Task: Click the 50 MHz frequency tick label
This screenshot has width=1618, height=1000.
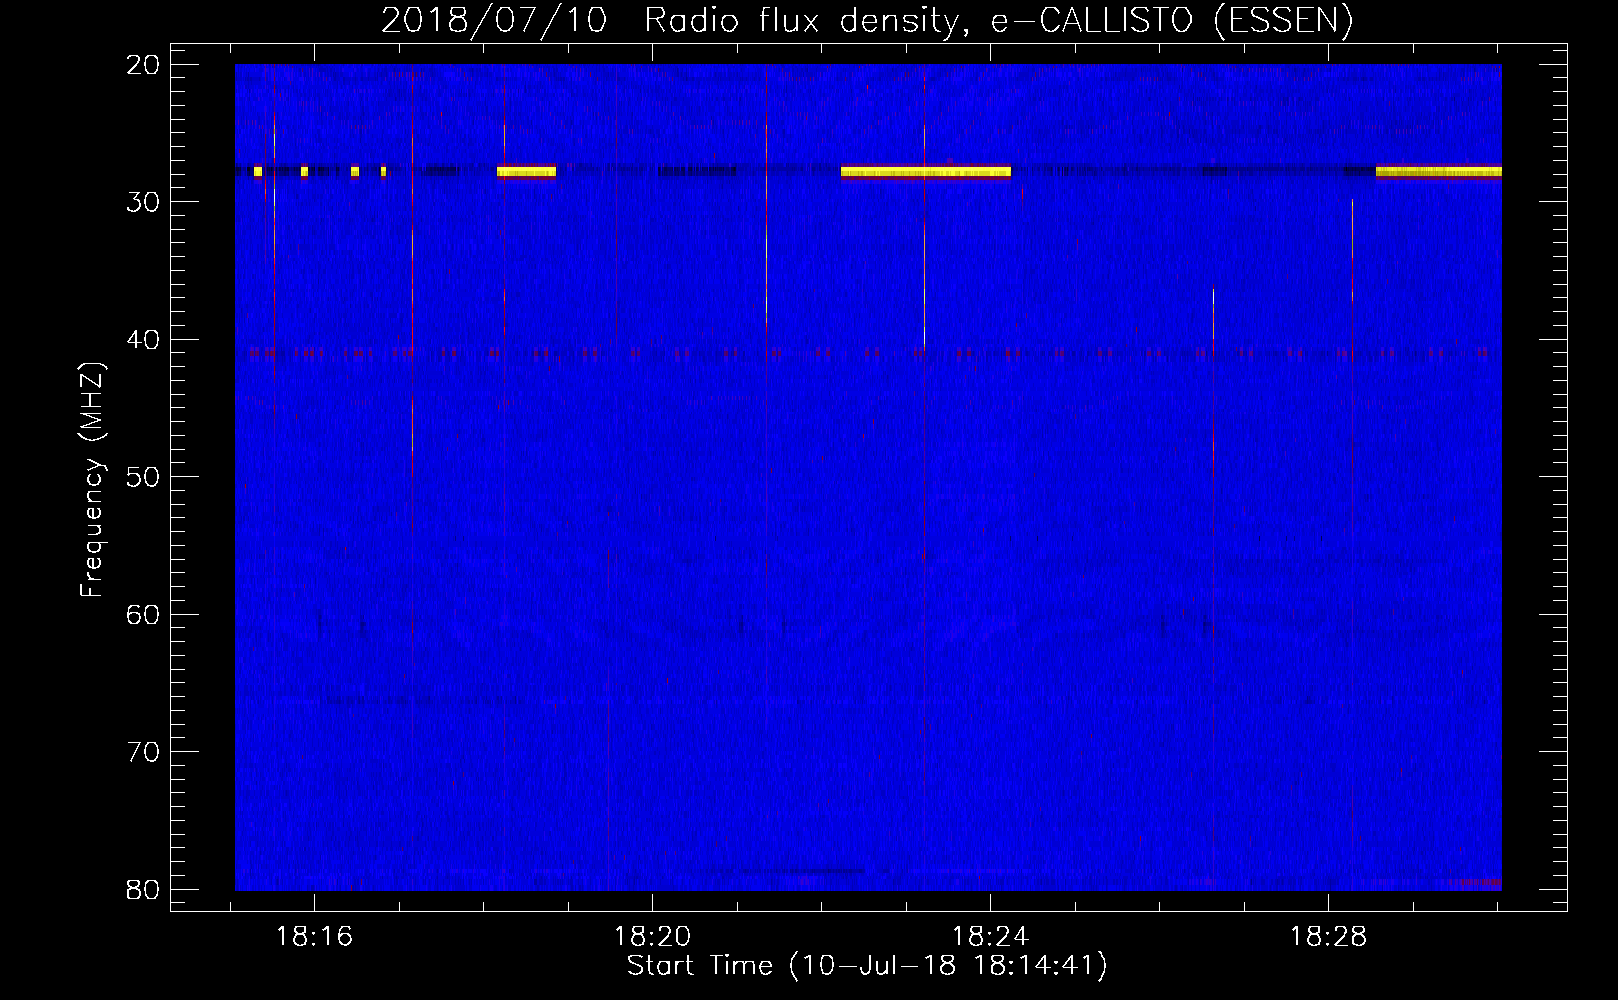Action: click(x=143, y=477)
